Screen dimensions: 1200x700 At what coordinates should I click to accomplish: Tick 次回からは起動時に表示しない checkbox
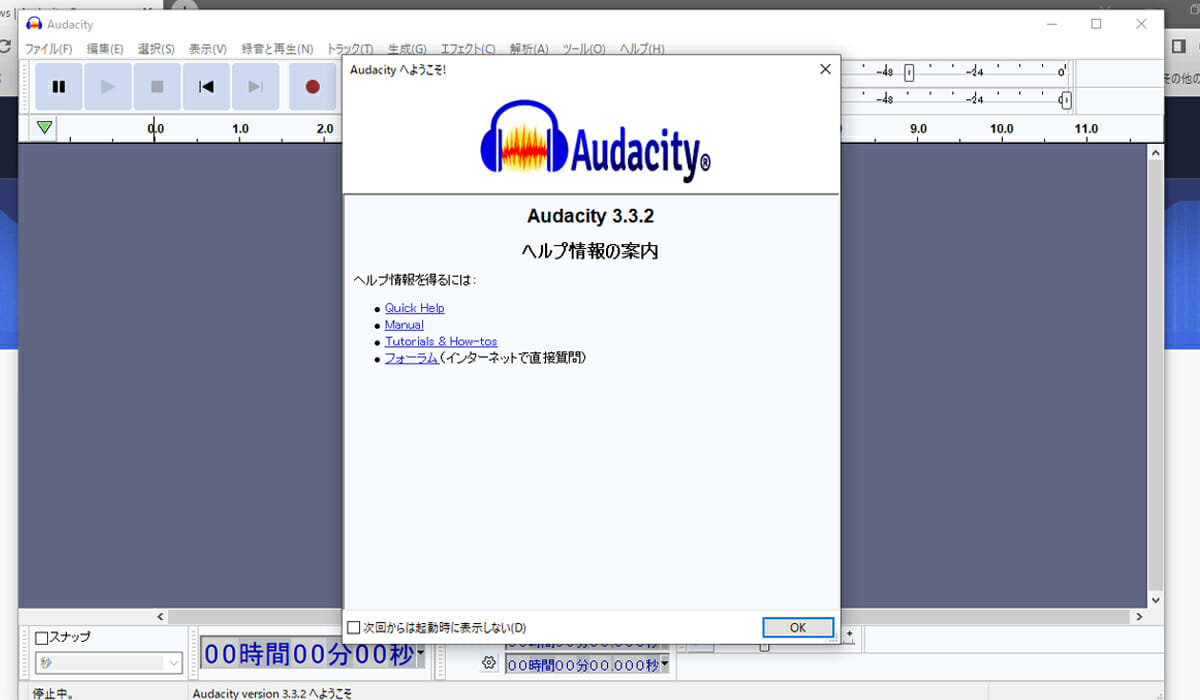tap(354, 628)
